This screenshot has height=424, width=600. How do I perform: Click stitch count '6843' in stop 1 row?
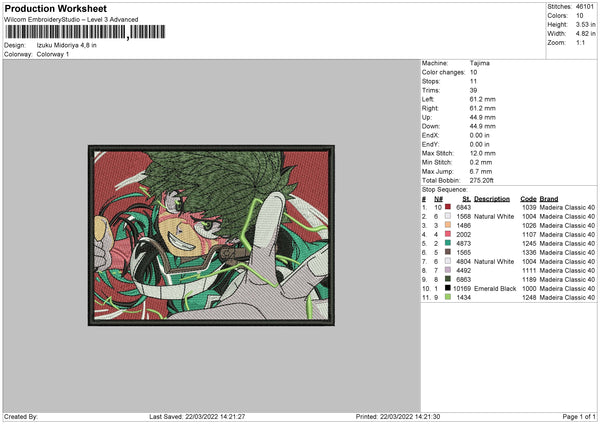click(463, 207)
